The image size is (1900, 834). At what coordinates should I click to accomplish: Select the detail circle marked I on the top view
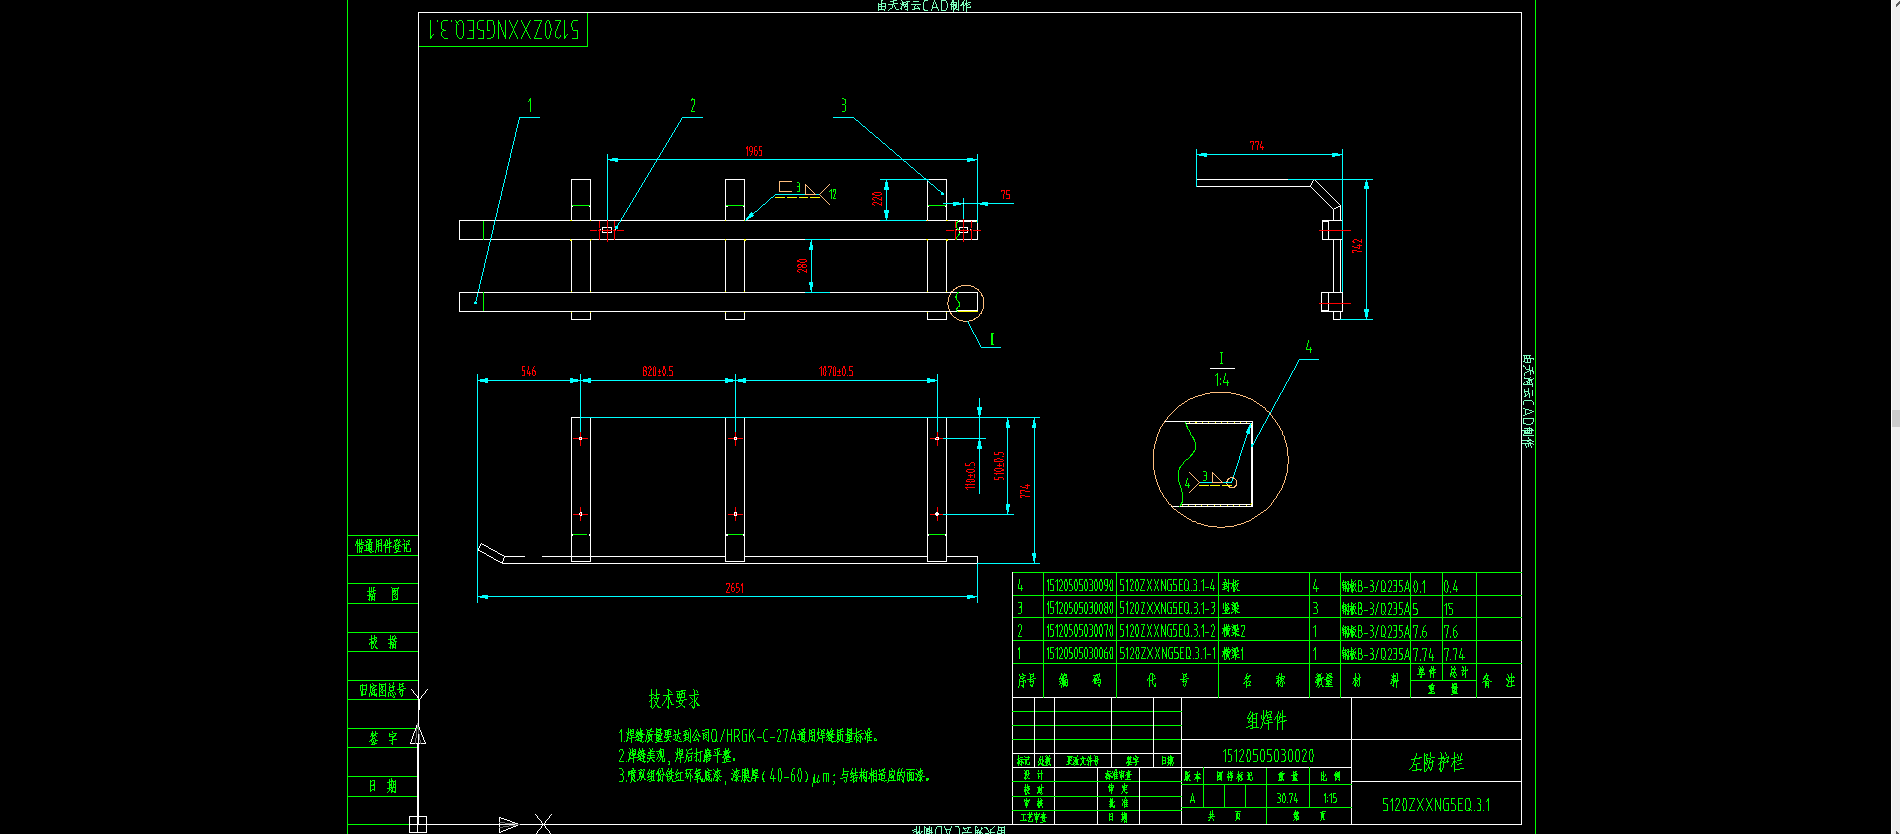tap(965, 302)
